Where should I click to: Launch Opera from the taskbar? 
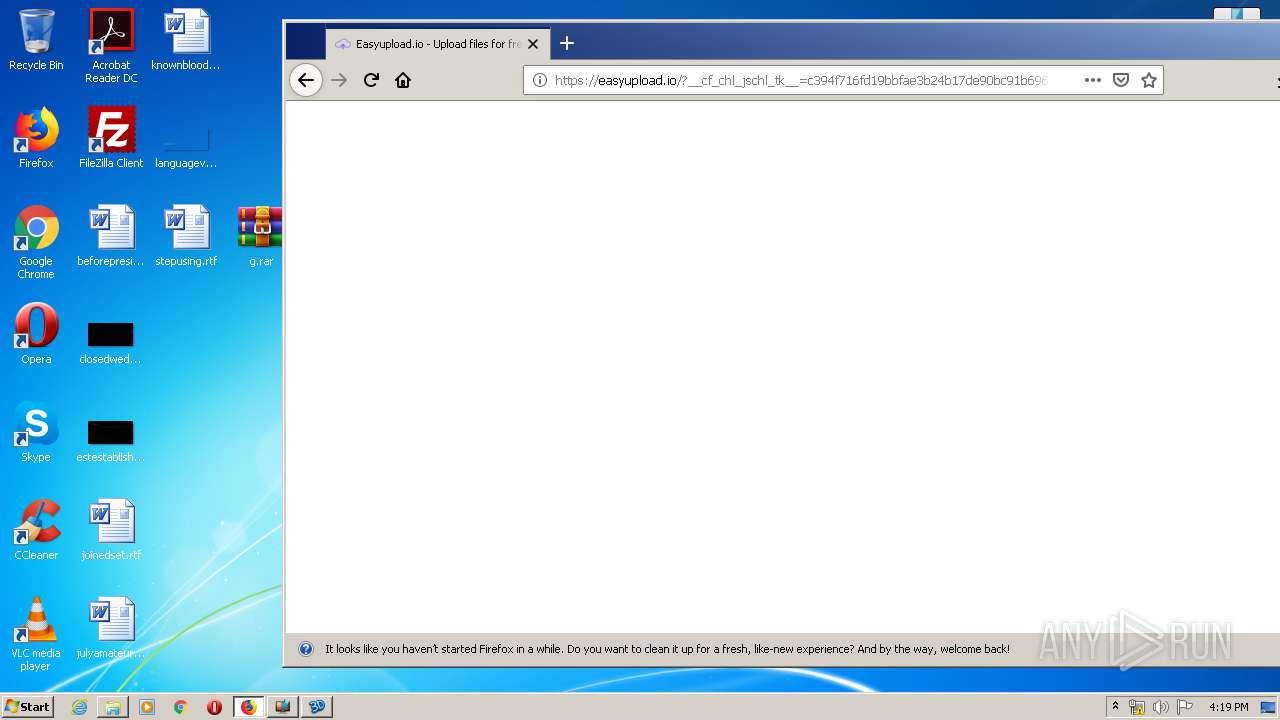click(x=215, y=707)
